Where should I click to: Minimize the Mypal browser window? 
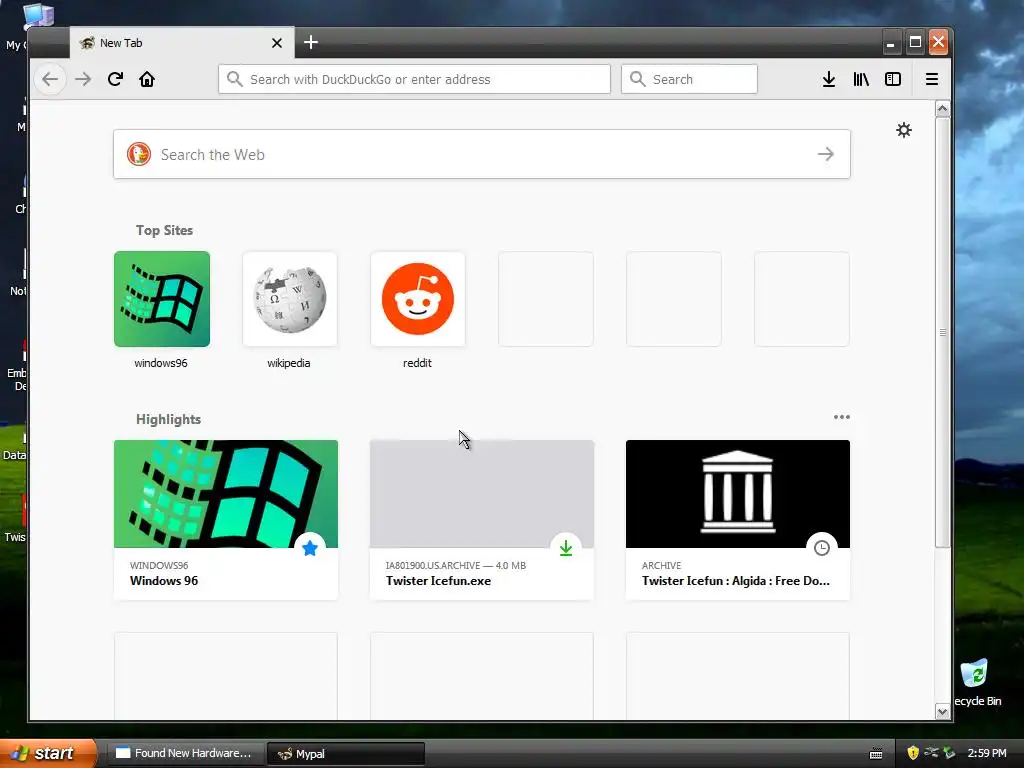pos(890,42)
